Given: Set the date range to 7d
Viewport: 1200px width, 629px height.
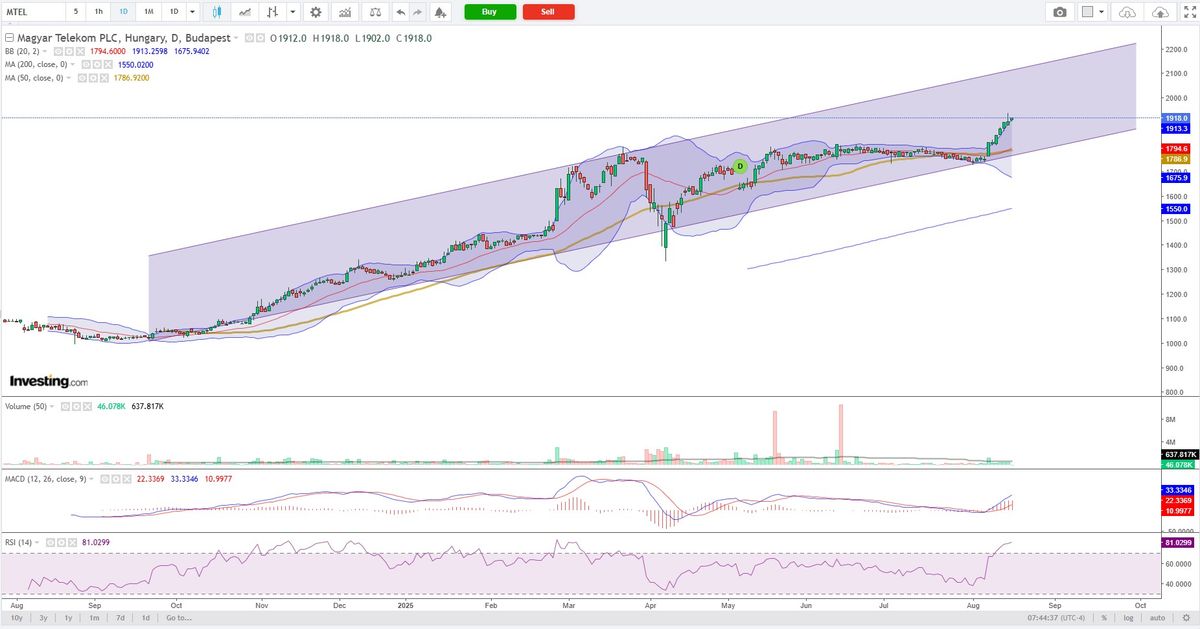Looking at the screenshot, I should click(119, 619).
